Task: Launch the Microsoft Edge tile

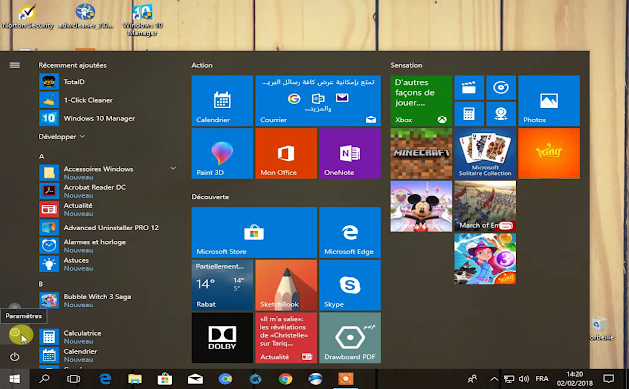Action: [349, 232]
